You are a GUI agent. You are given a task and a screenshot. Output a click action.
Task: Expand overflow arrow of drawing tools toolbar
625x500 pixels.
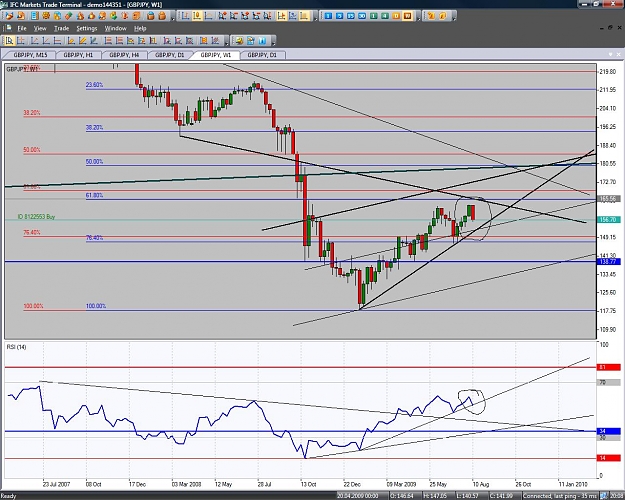(x=226, y=43)
